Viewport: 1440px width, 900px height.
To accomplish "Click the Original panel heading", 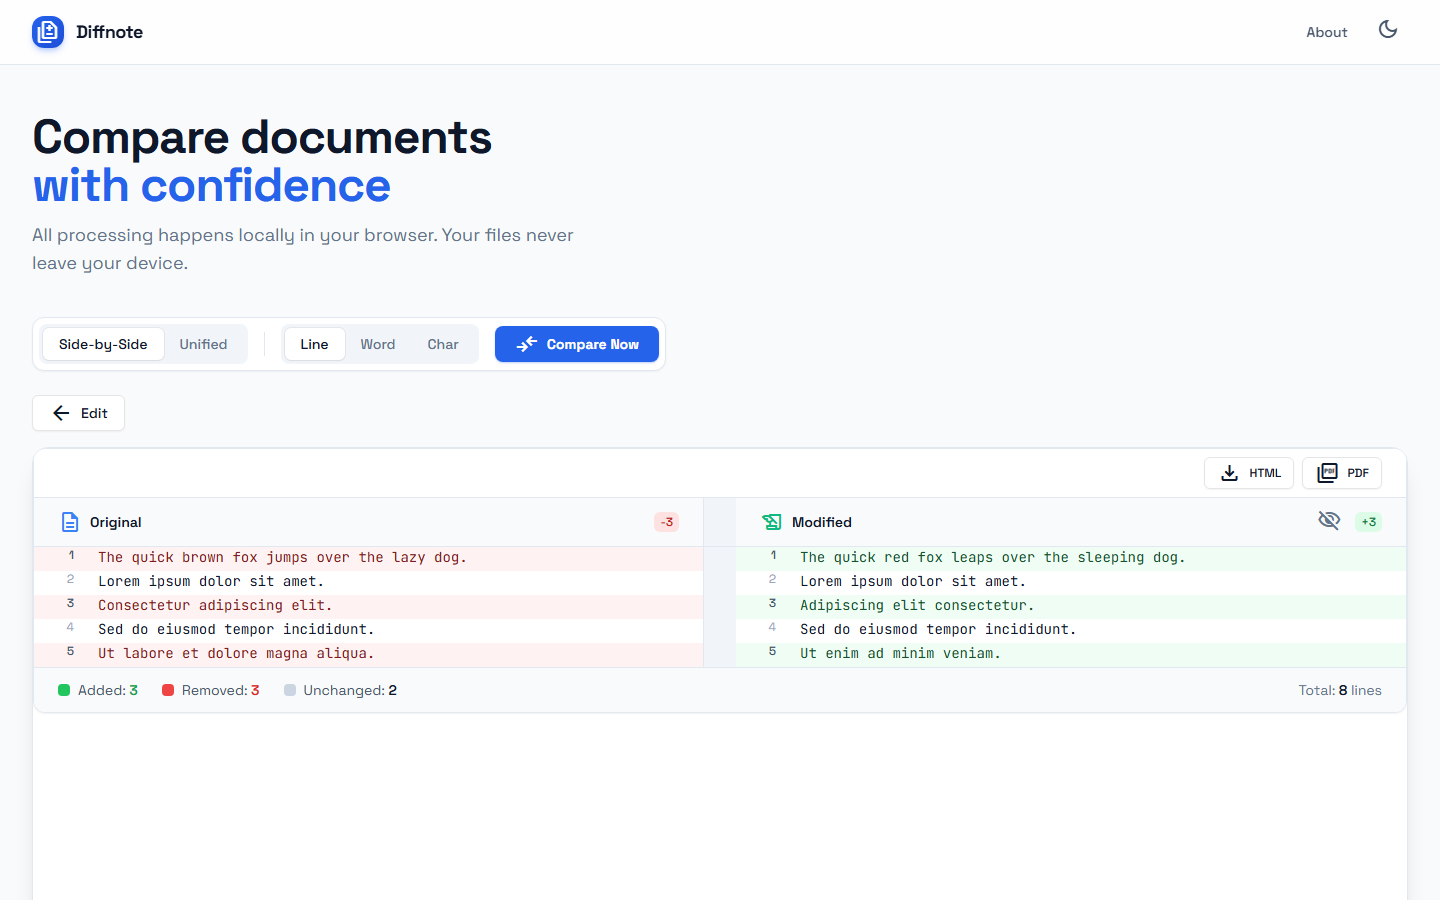I will coord(116,522).
